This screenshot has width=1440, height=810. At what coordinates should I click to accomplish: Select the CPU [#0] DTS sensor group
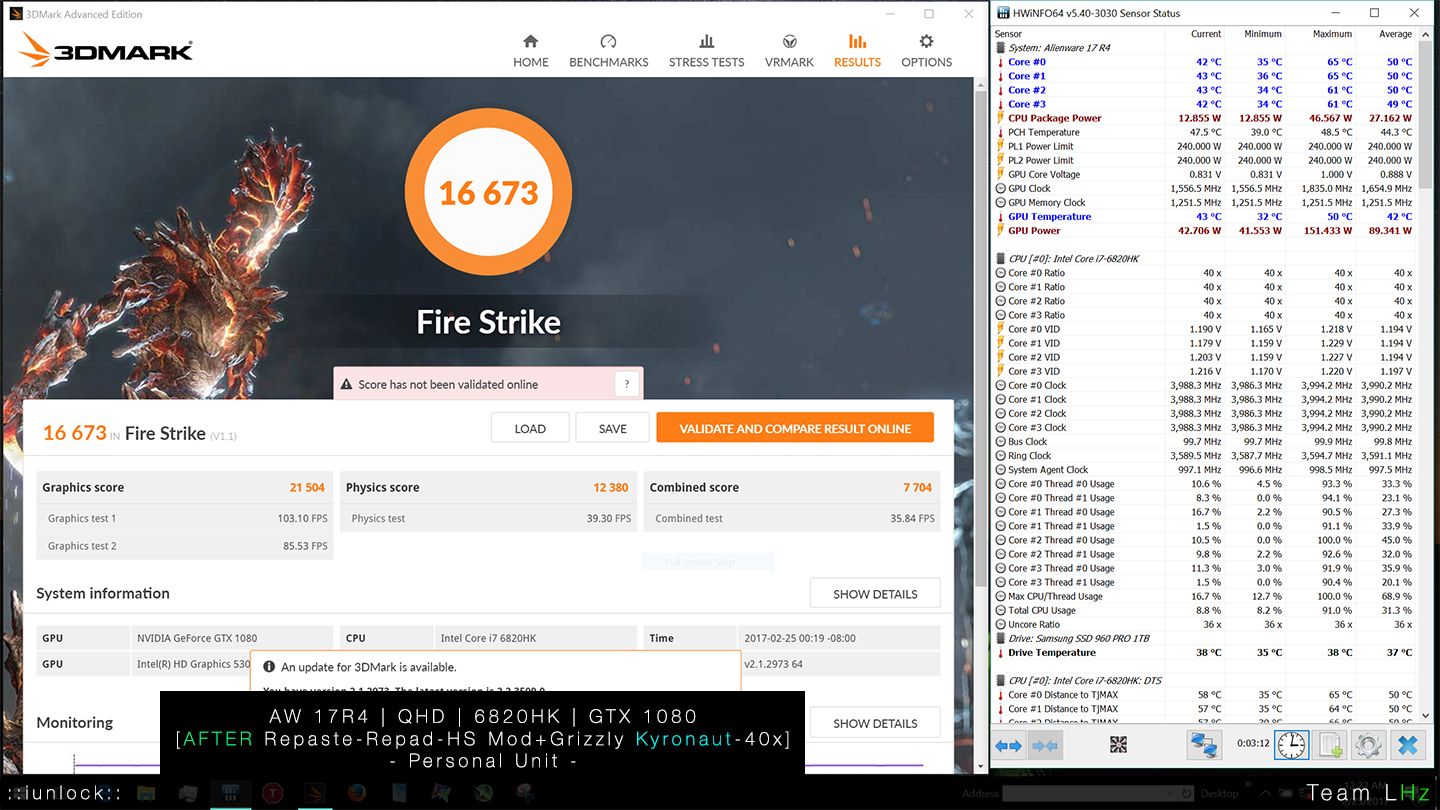pyautogui.click(x=1204, y=680)
